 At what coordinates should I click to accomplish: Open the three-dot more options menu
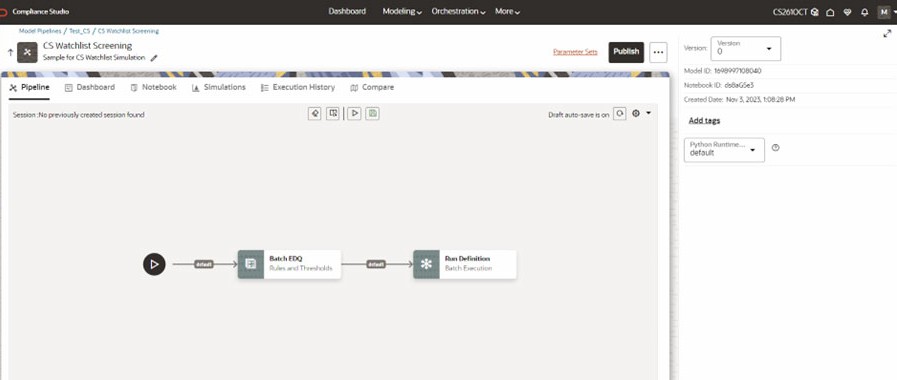tap(658, 53)
